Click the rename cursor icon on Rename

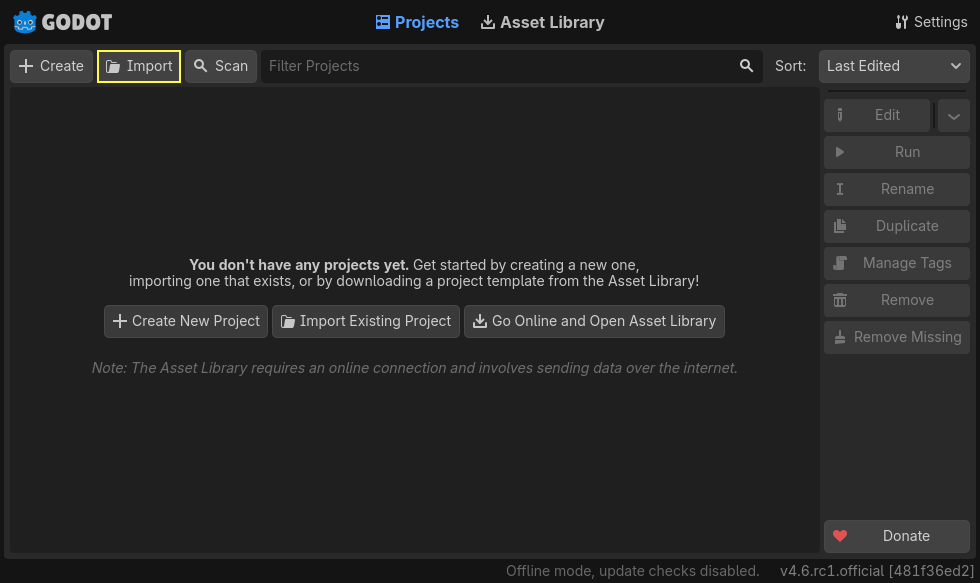(840, 188)
